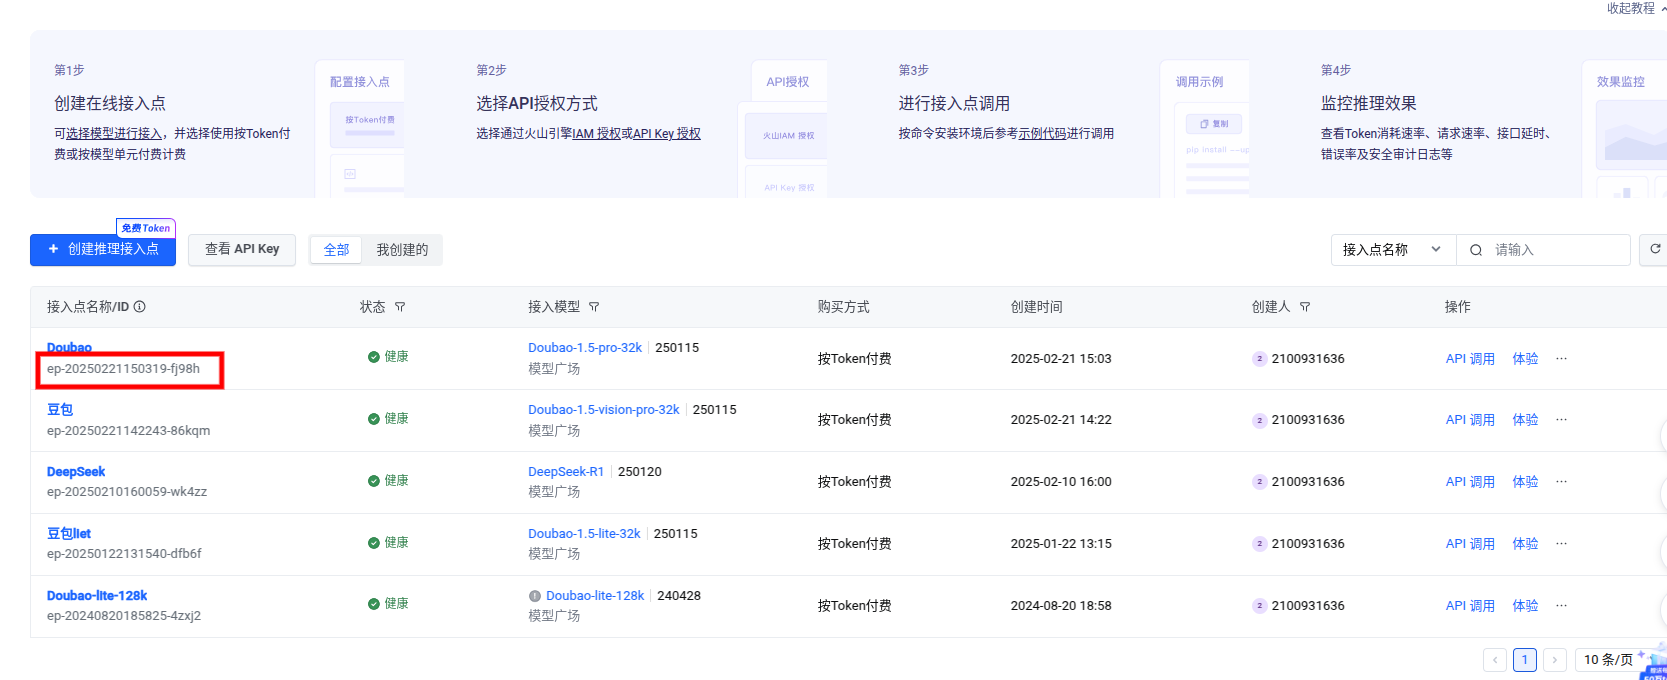1667x680 pixels.
Task: Click the 请输入 search input field
Action: (1555, 250)
